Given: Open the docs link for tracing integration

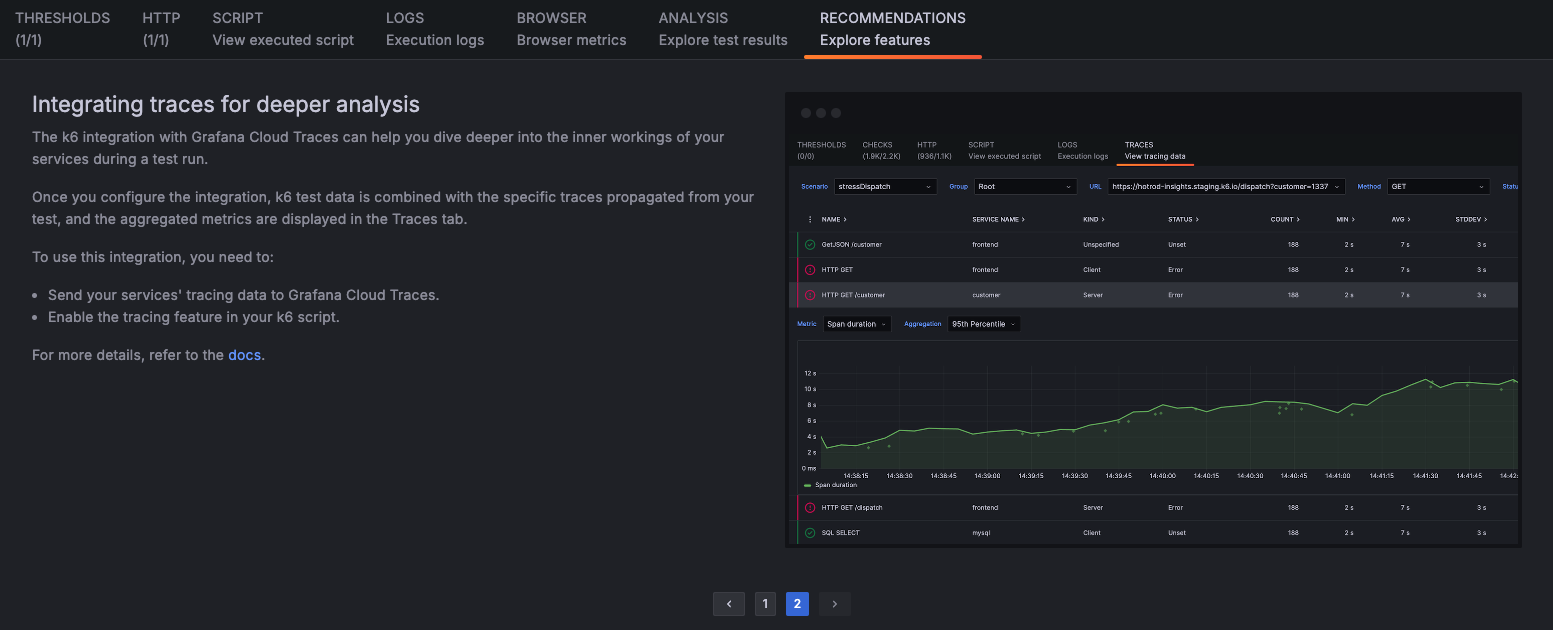Looking at the screenshot, I should click(x=244, y=354).
